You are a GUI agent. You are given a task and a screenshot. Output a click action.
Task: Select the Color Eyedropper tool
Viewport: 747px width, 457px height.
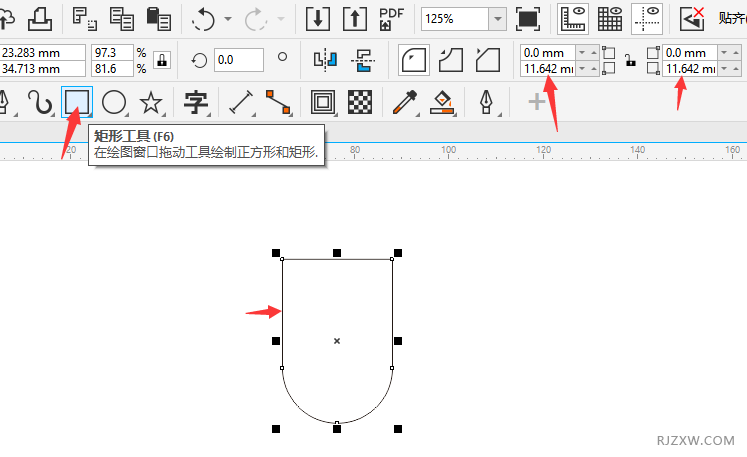click(x=405, y=102)
